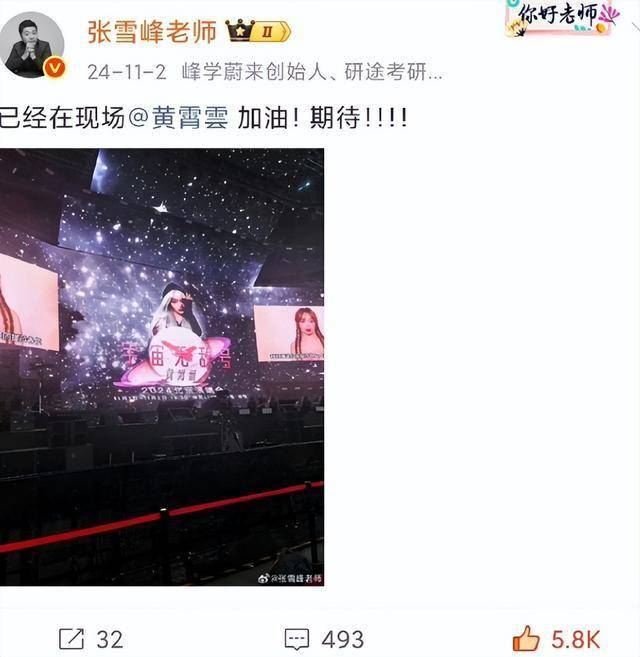Like the post with thumbs-up icon
This screenshot has height=657, width=640.
tap(526, 638)
